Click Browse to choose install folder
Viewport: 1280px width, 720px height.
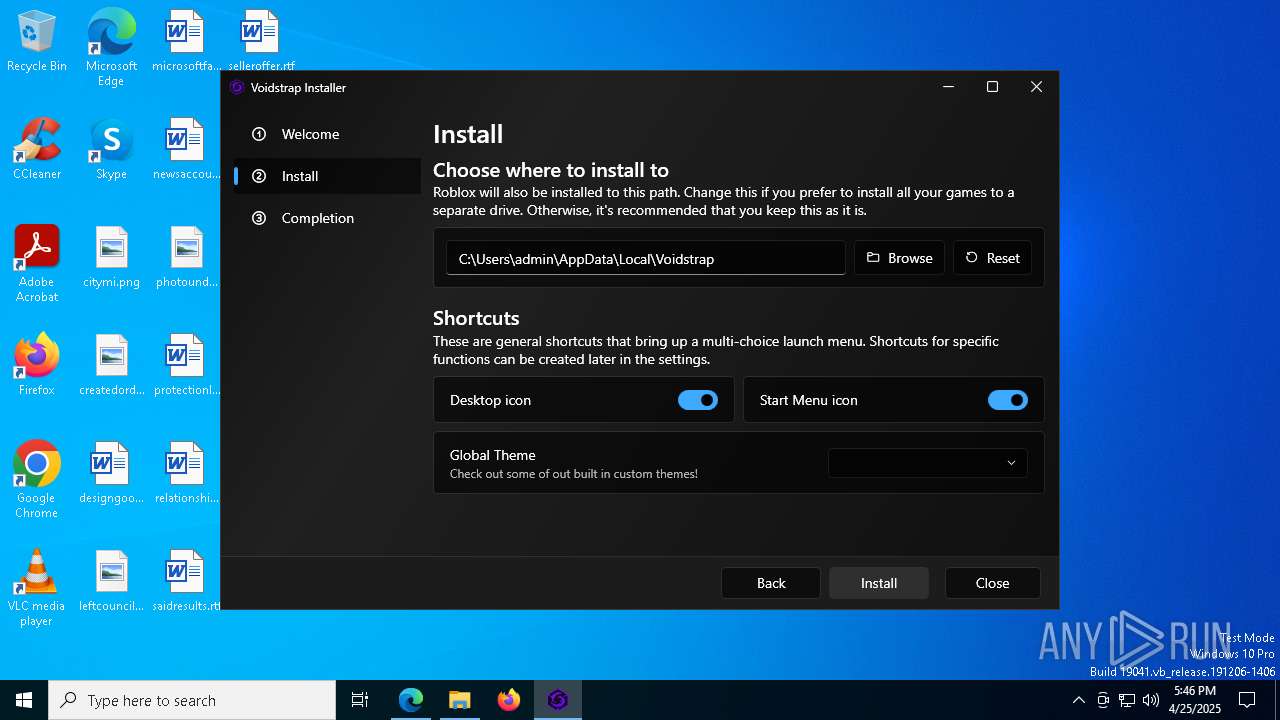[899, 258]
